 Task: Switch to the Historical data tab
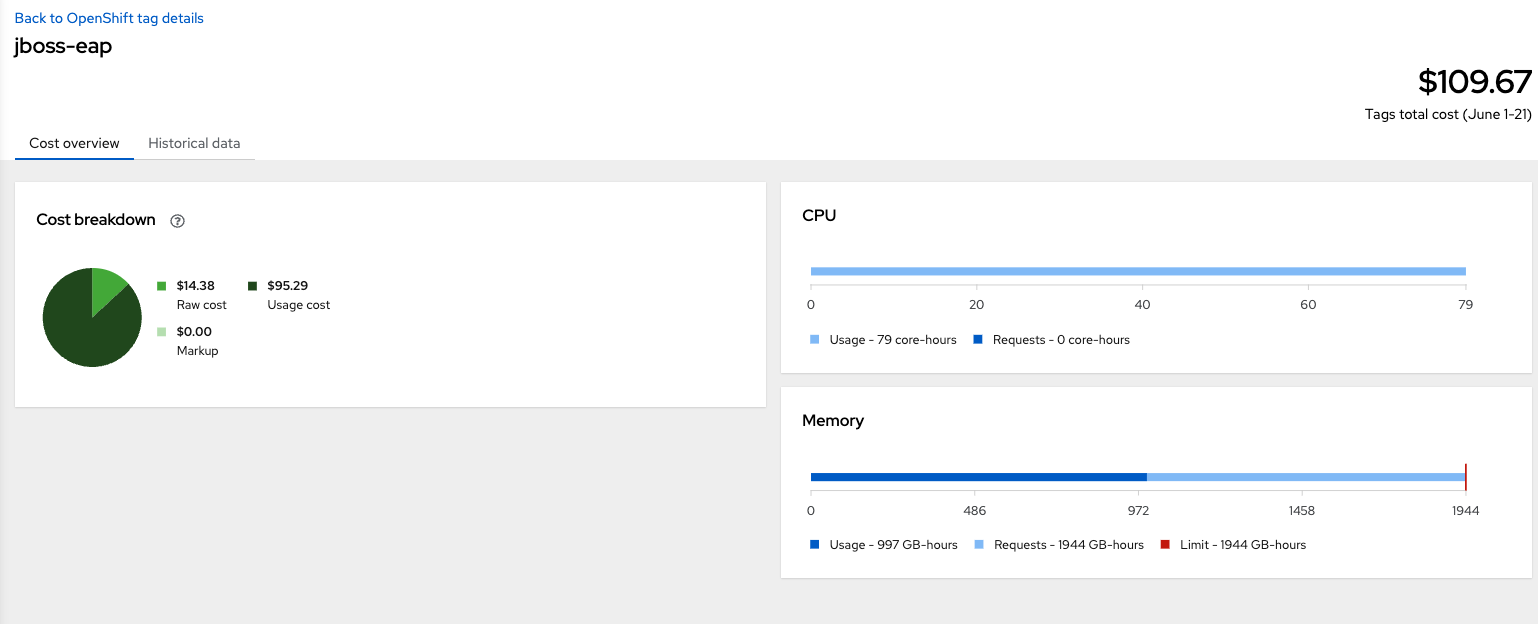(x=194, y=143)
